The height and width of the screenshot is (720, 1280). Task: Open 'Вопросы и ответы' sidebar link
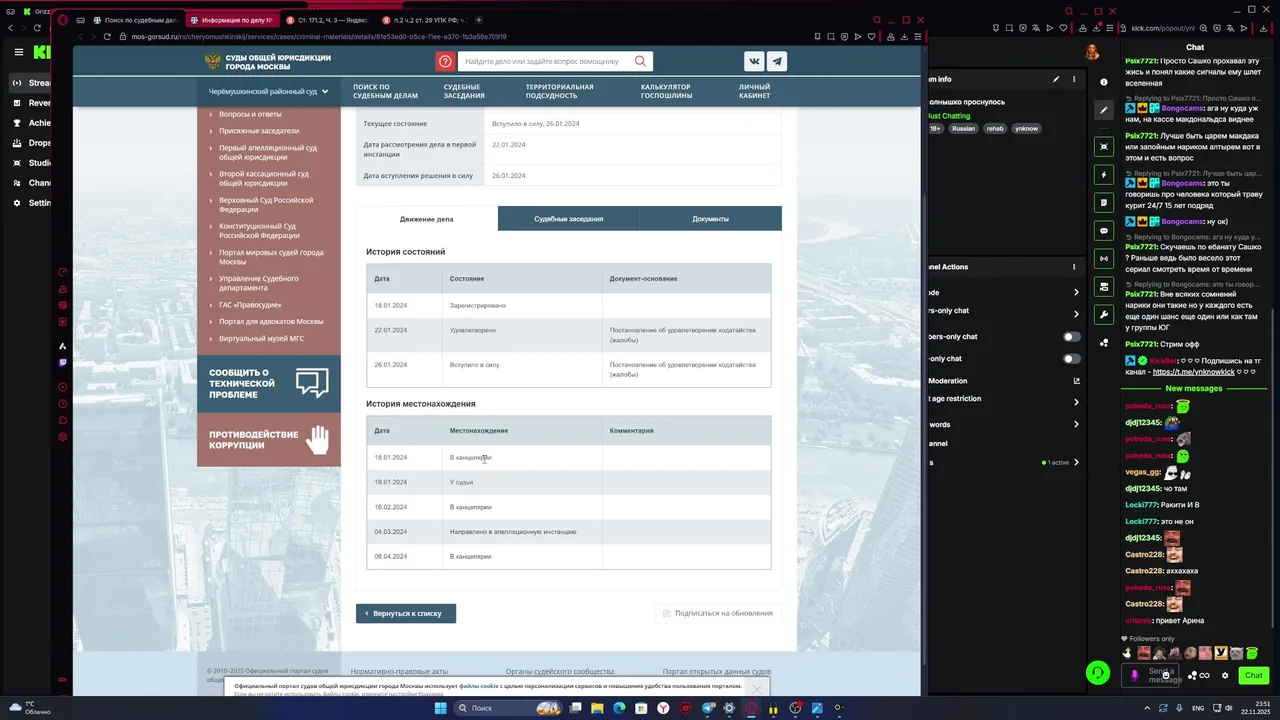point(250,114)
